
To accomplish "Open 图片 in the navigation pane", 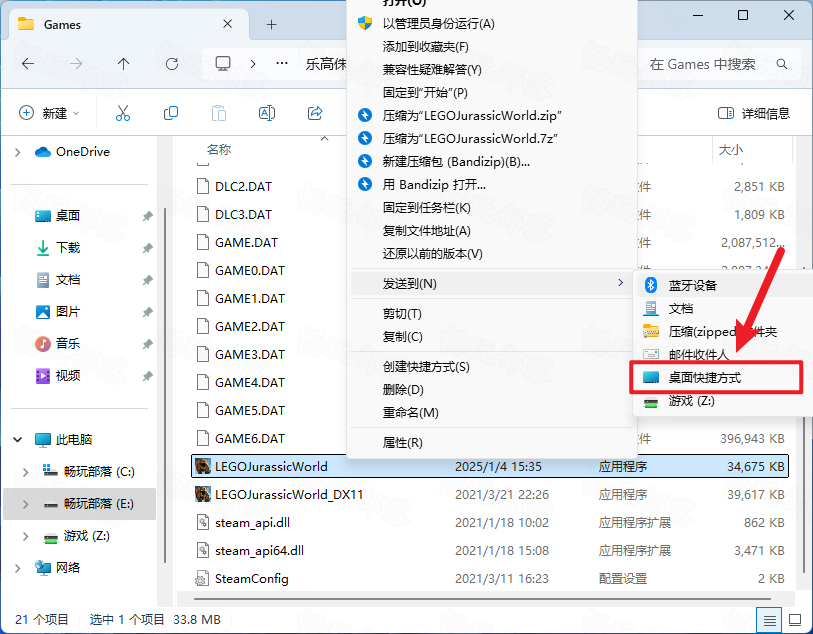I will point(68,312).
